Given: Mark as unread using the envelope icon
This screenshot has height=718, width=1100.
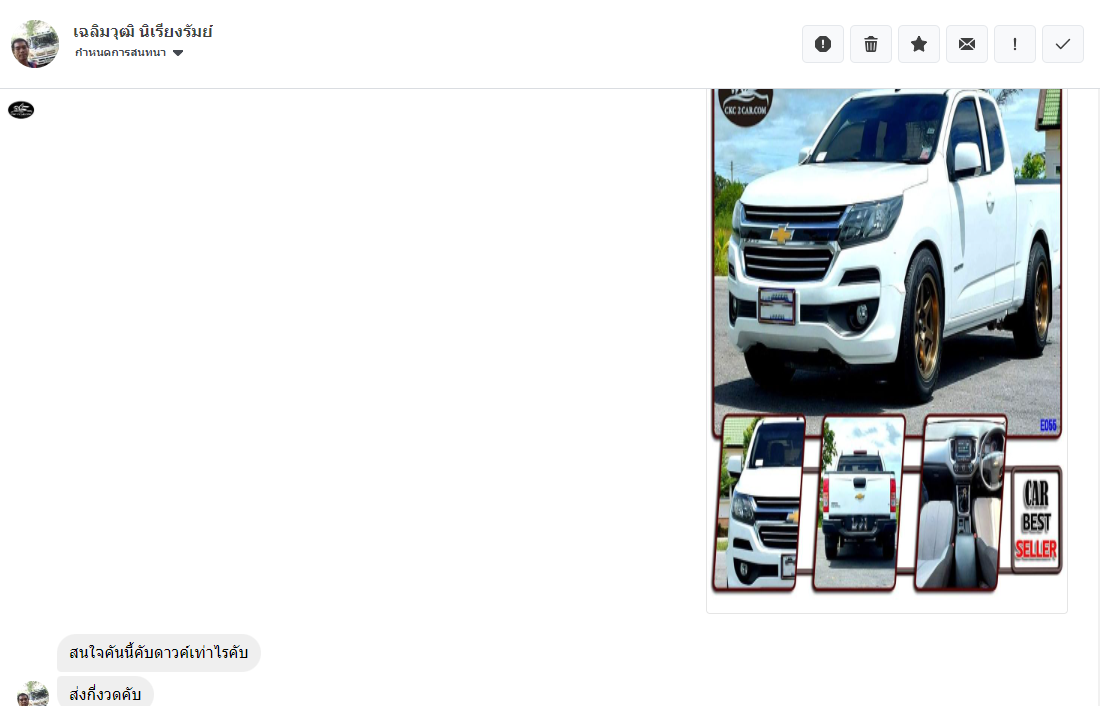Looking at the screenshot, I should (967, 44).
